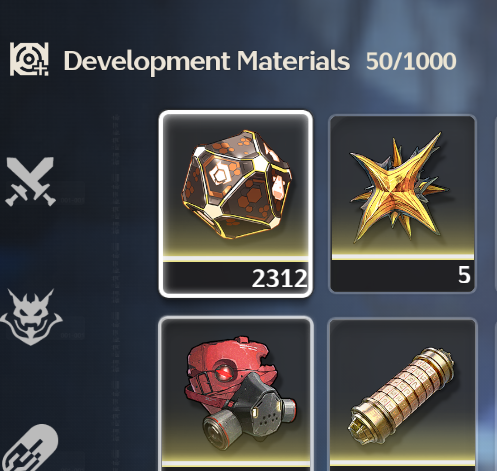The height and width of the screenshot is (471, 497).
Task: Click the quantity 5 label
Action: click(x=464, y=275)
